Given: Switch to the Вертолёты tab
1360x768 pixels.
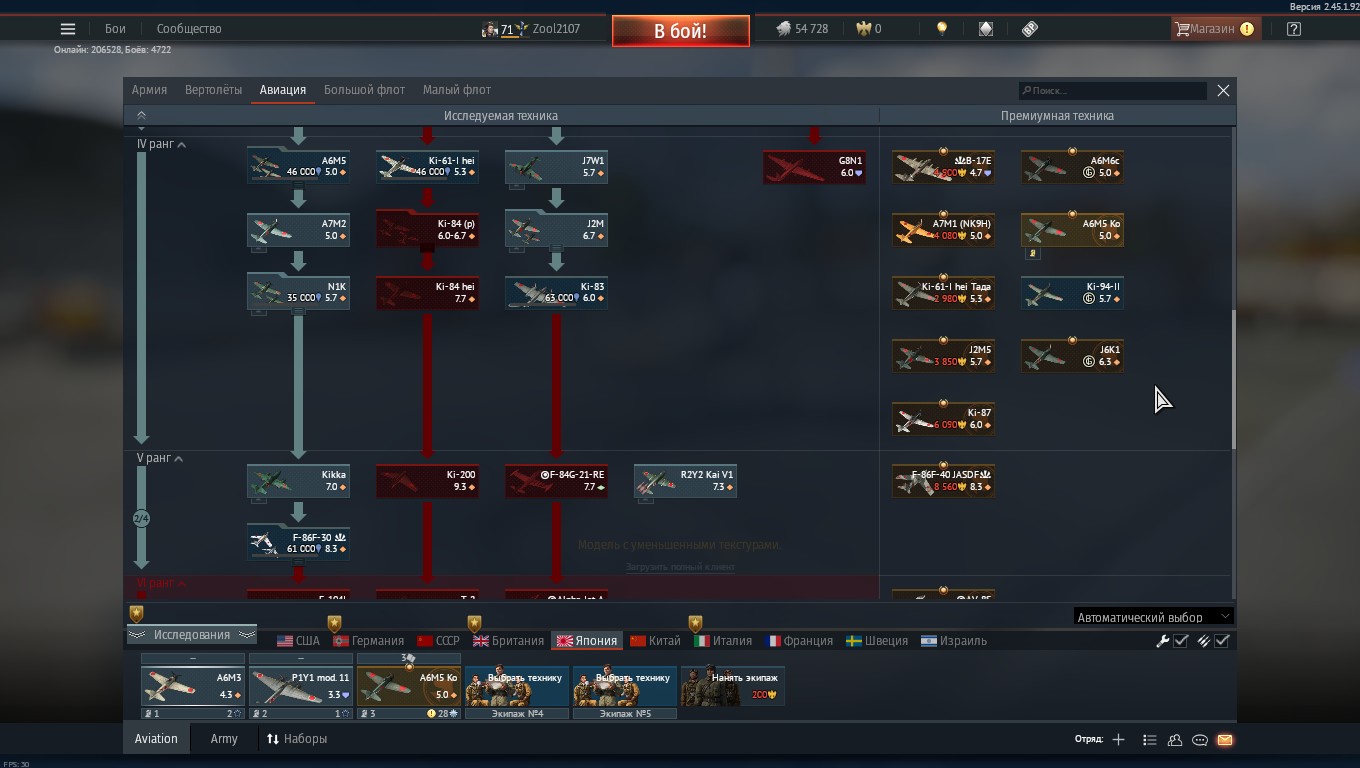Looking at the screenshot, I should (213, 90).
